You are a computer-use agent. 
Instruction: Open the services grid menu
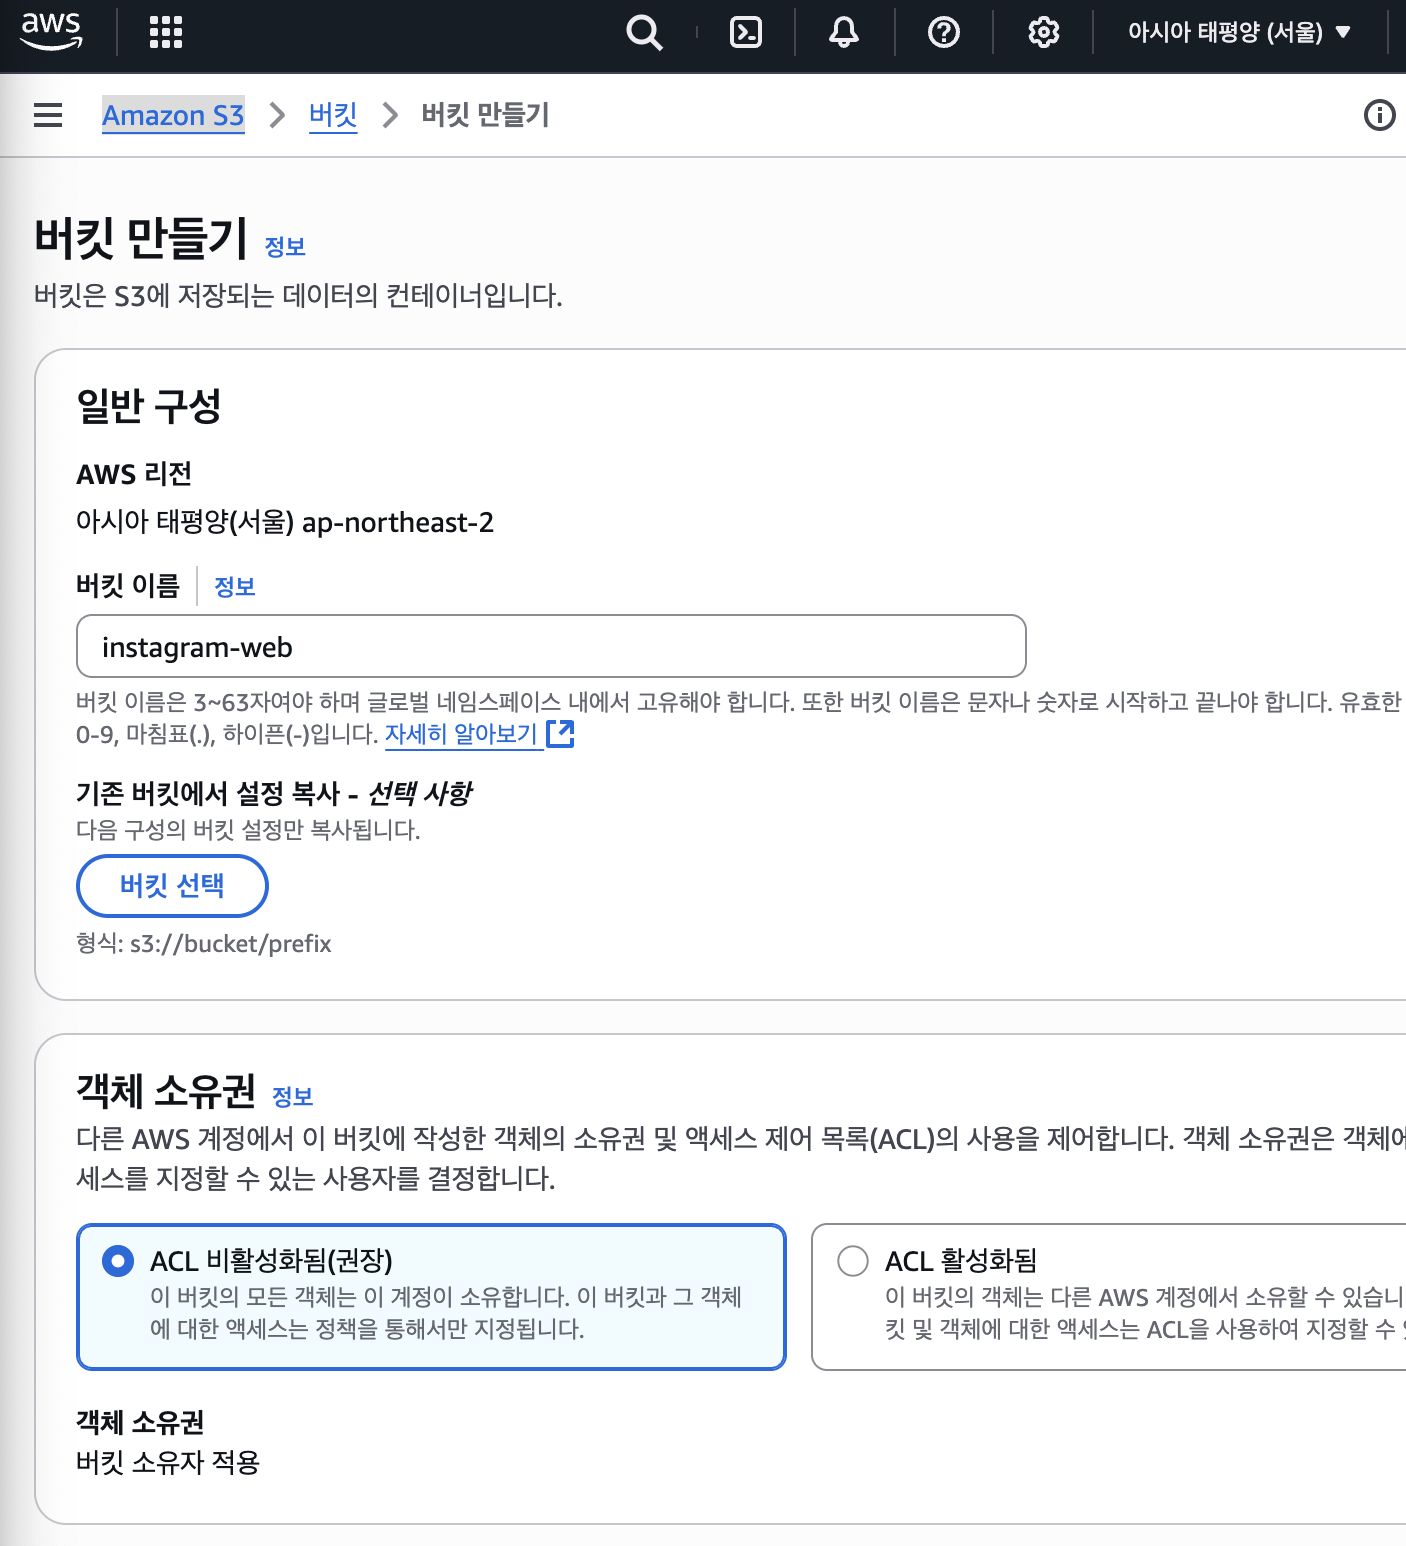166,32
